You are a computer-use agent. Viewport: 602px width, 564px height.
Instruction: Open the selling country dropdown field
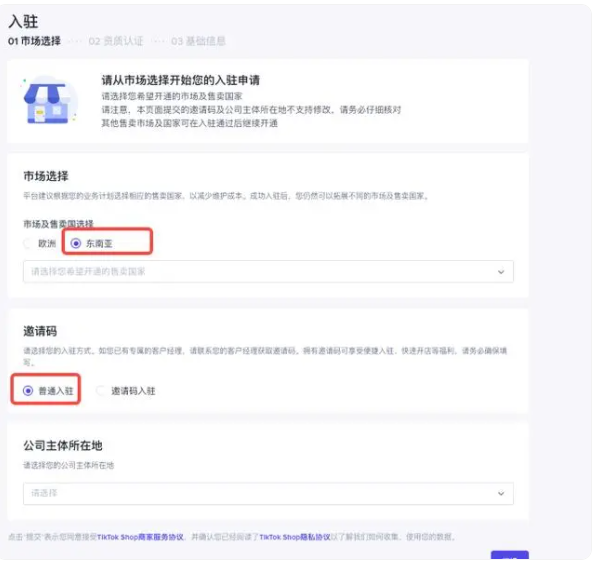[x=268, y=272]
